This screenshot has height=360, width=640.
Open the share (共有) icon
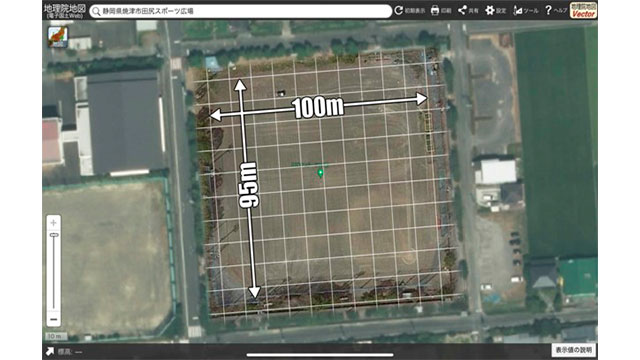[x=462, y=10]
